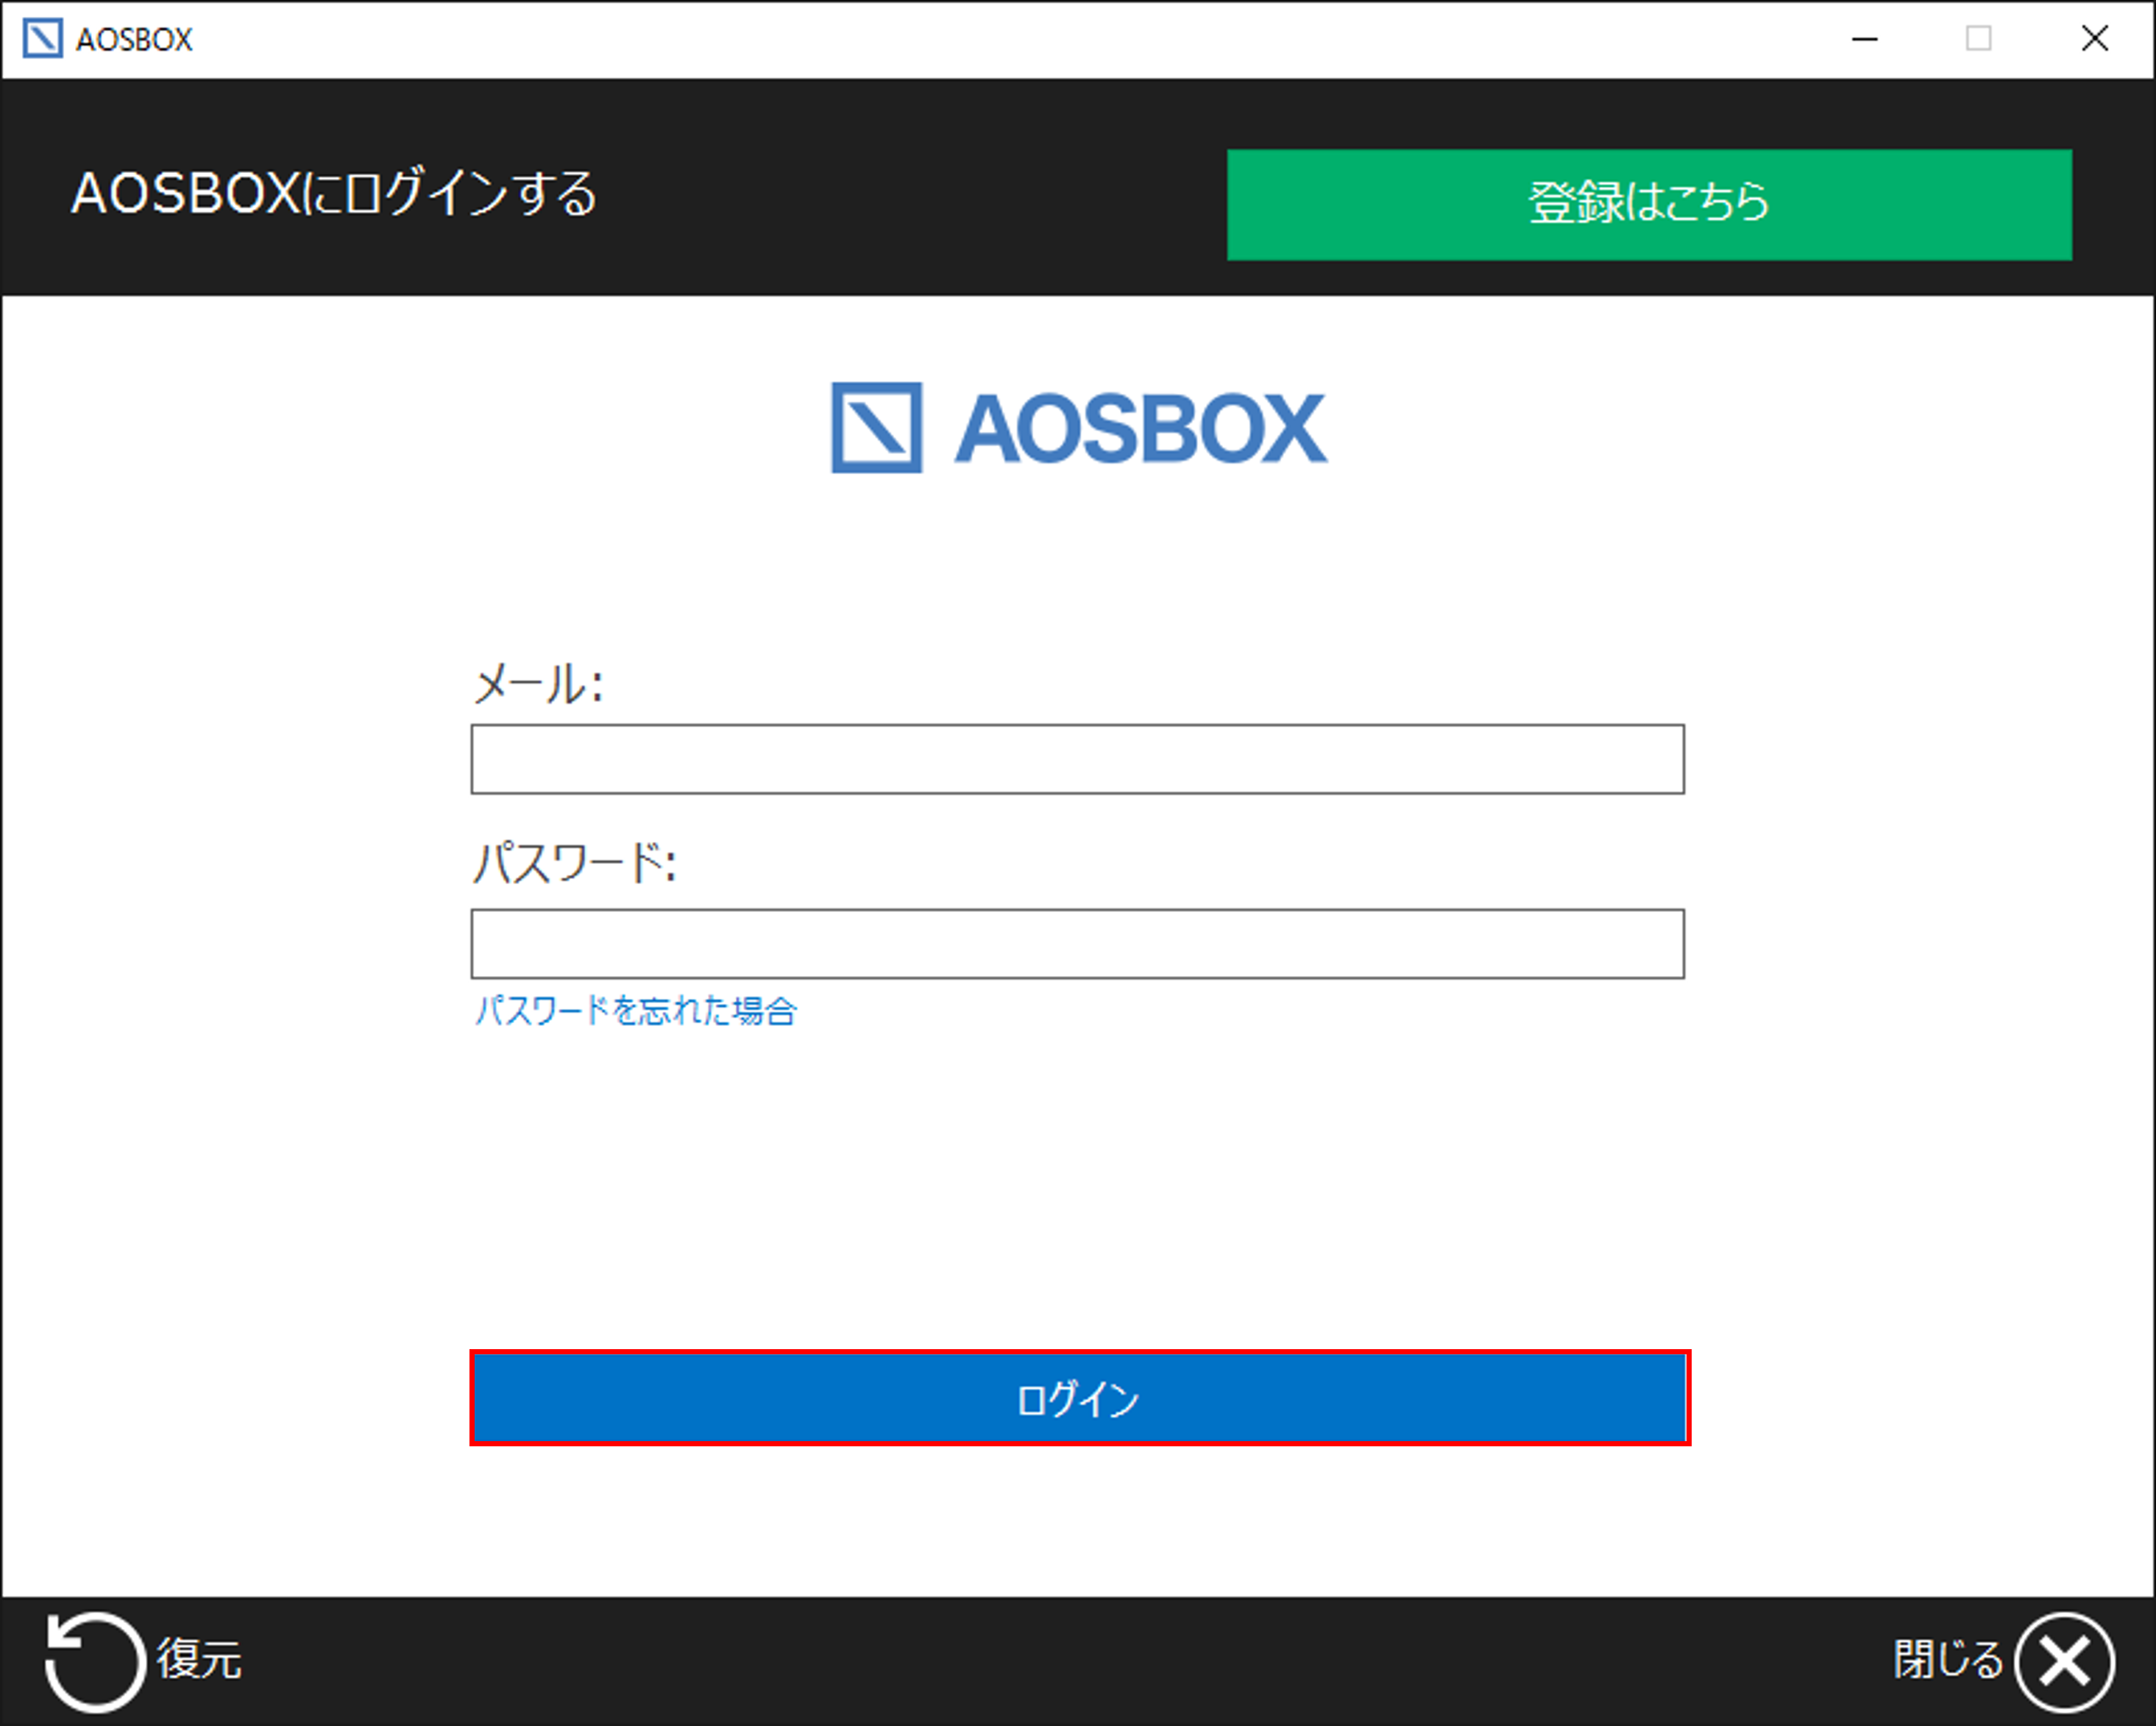Click the AOSBOX icon in title bar

tap(42, 38)
